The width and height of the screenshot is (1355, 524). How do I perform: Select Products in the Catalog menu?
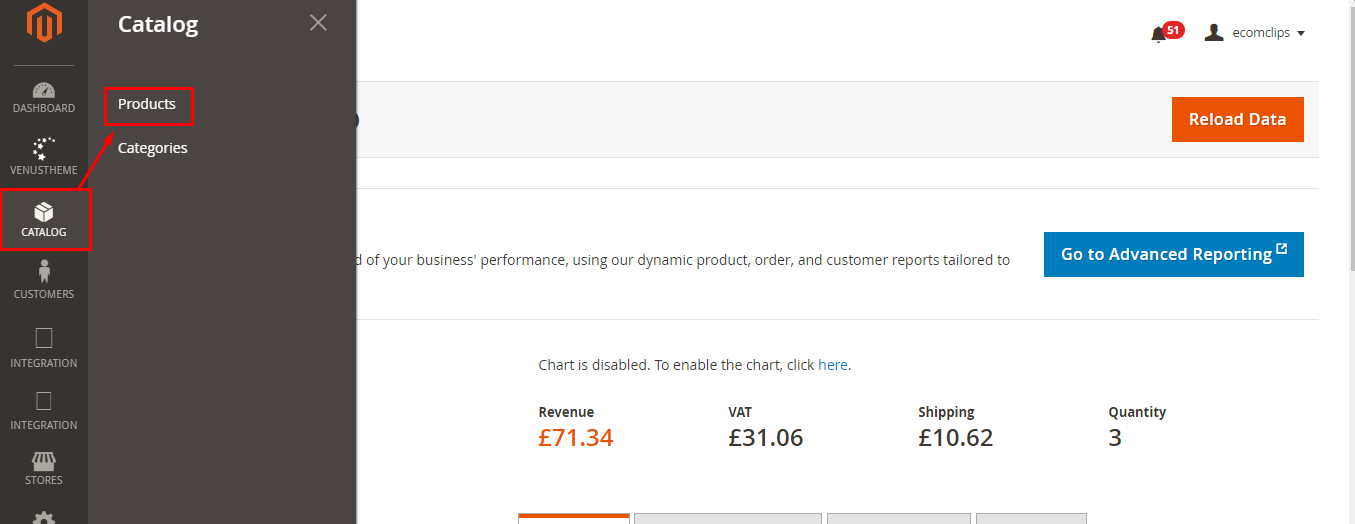click(x=147, y=104)
